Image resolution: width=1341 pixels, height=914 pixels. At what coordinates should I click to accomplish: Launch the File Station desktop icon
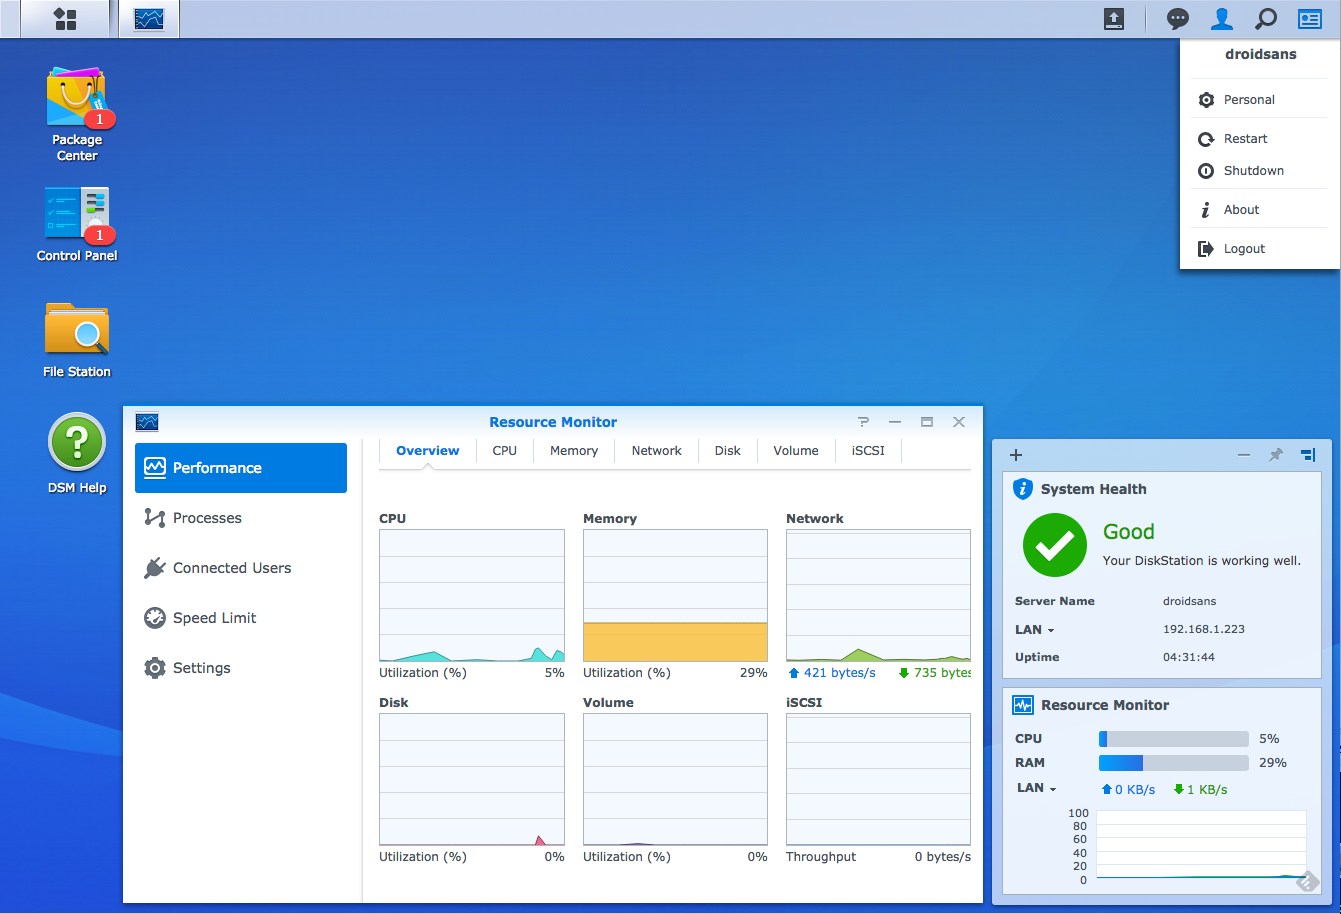coord(77,340)
